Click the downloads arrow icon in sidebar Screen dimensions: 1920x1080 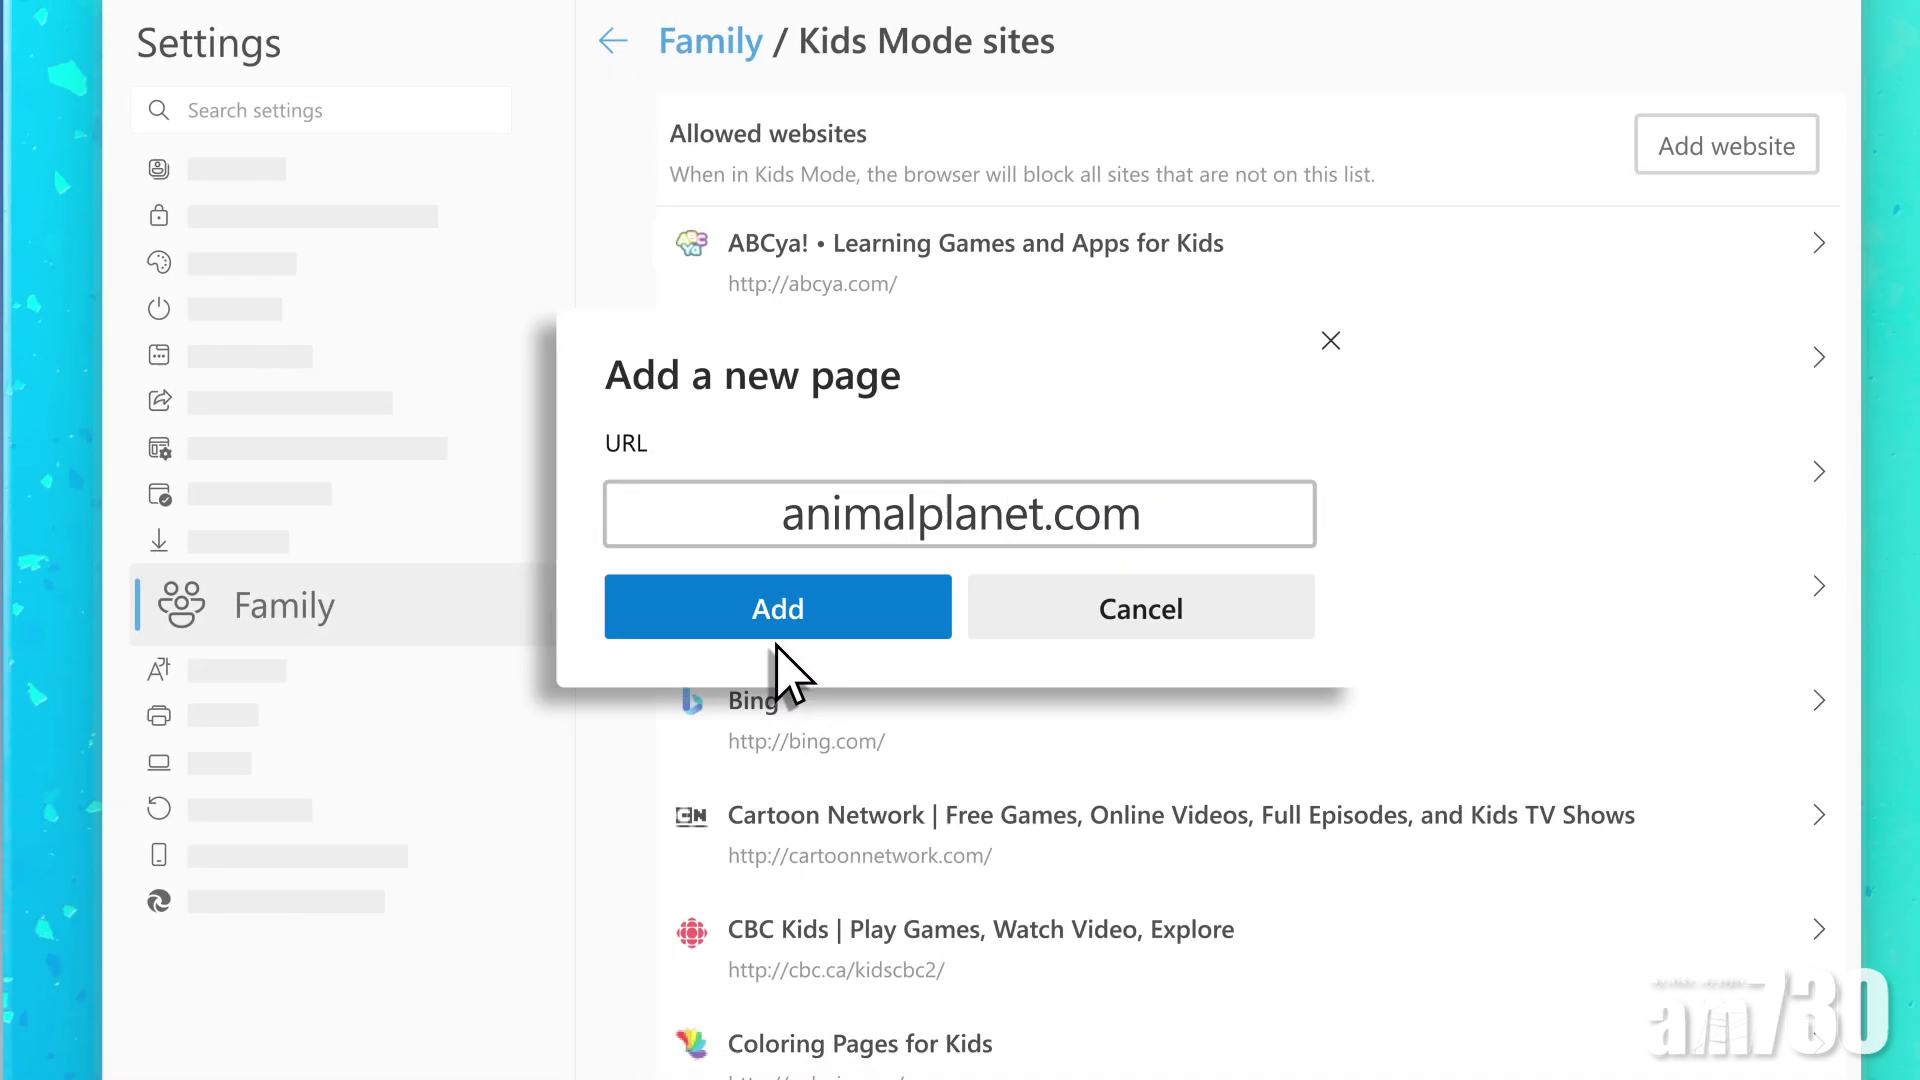coord(159,541)
